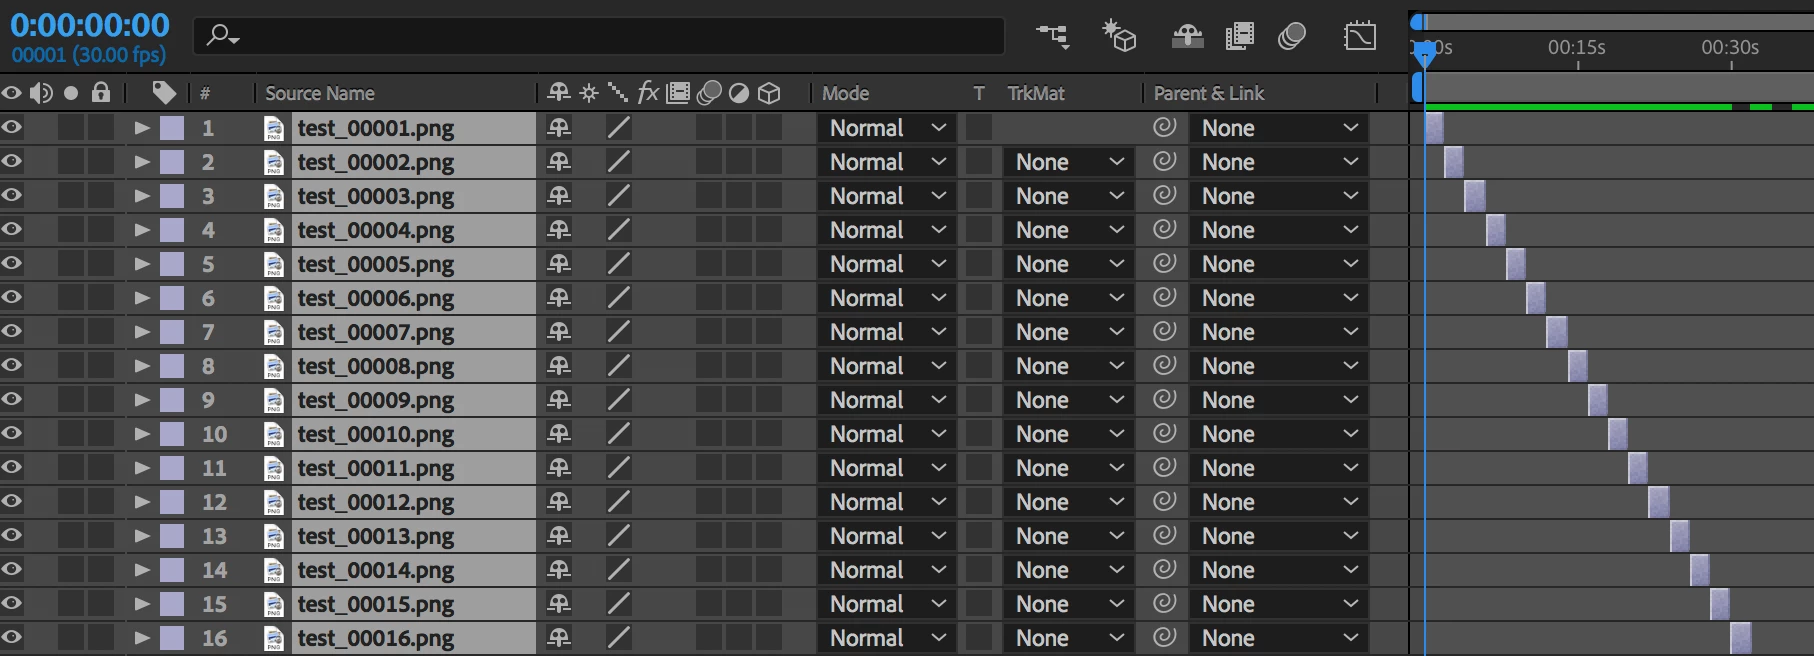Open the Graph Editor
Image resolution: width=1814 pixels, height=656 pixels.
(x=1360, y=36)
